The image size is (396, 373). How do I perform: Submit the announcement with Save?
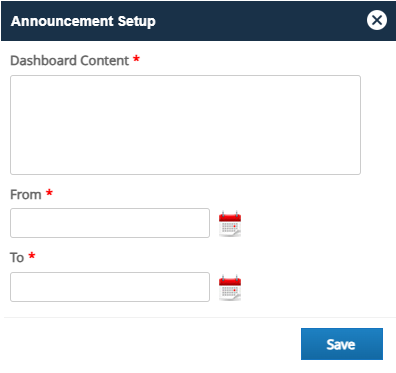342,344
